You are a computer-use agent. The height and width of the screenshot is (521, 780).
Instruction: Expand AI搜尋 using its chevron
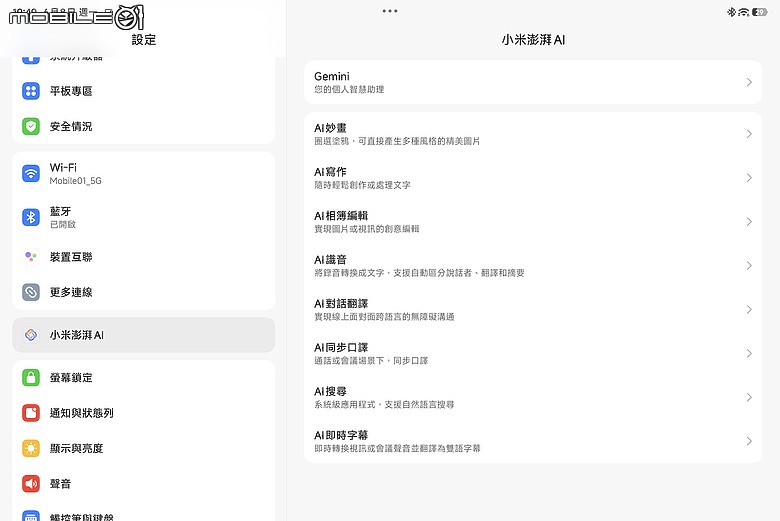pyautogui.click(x=749, y=397)
